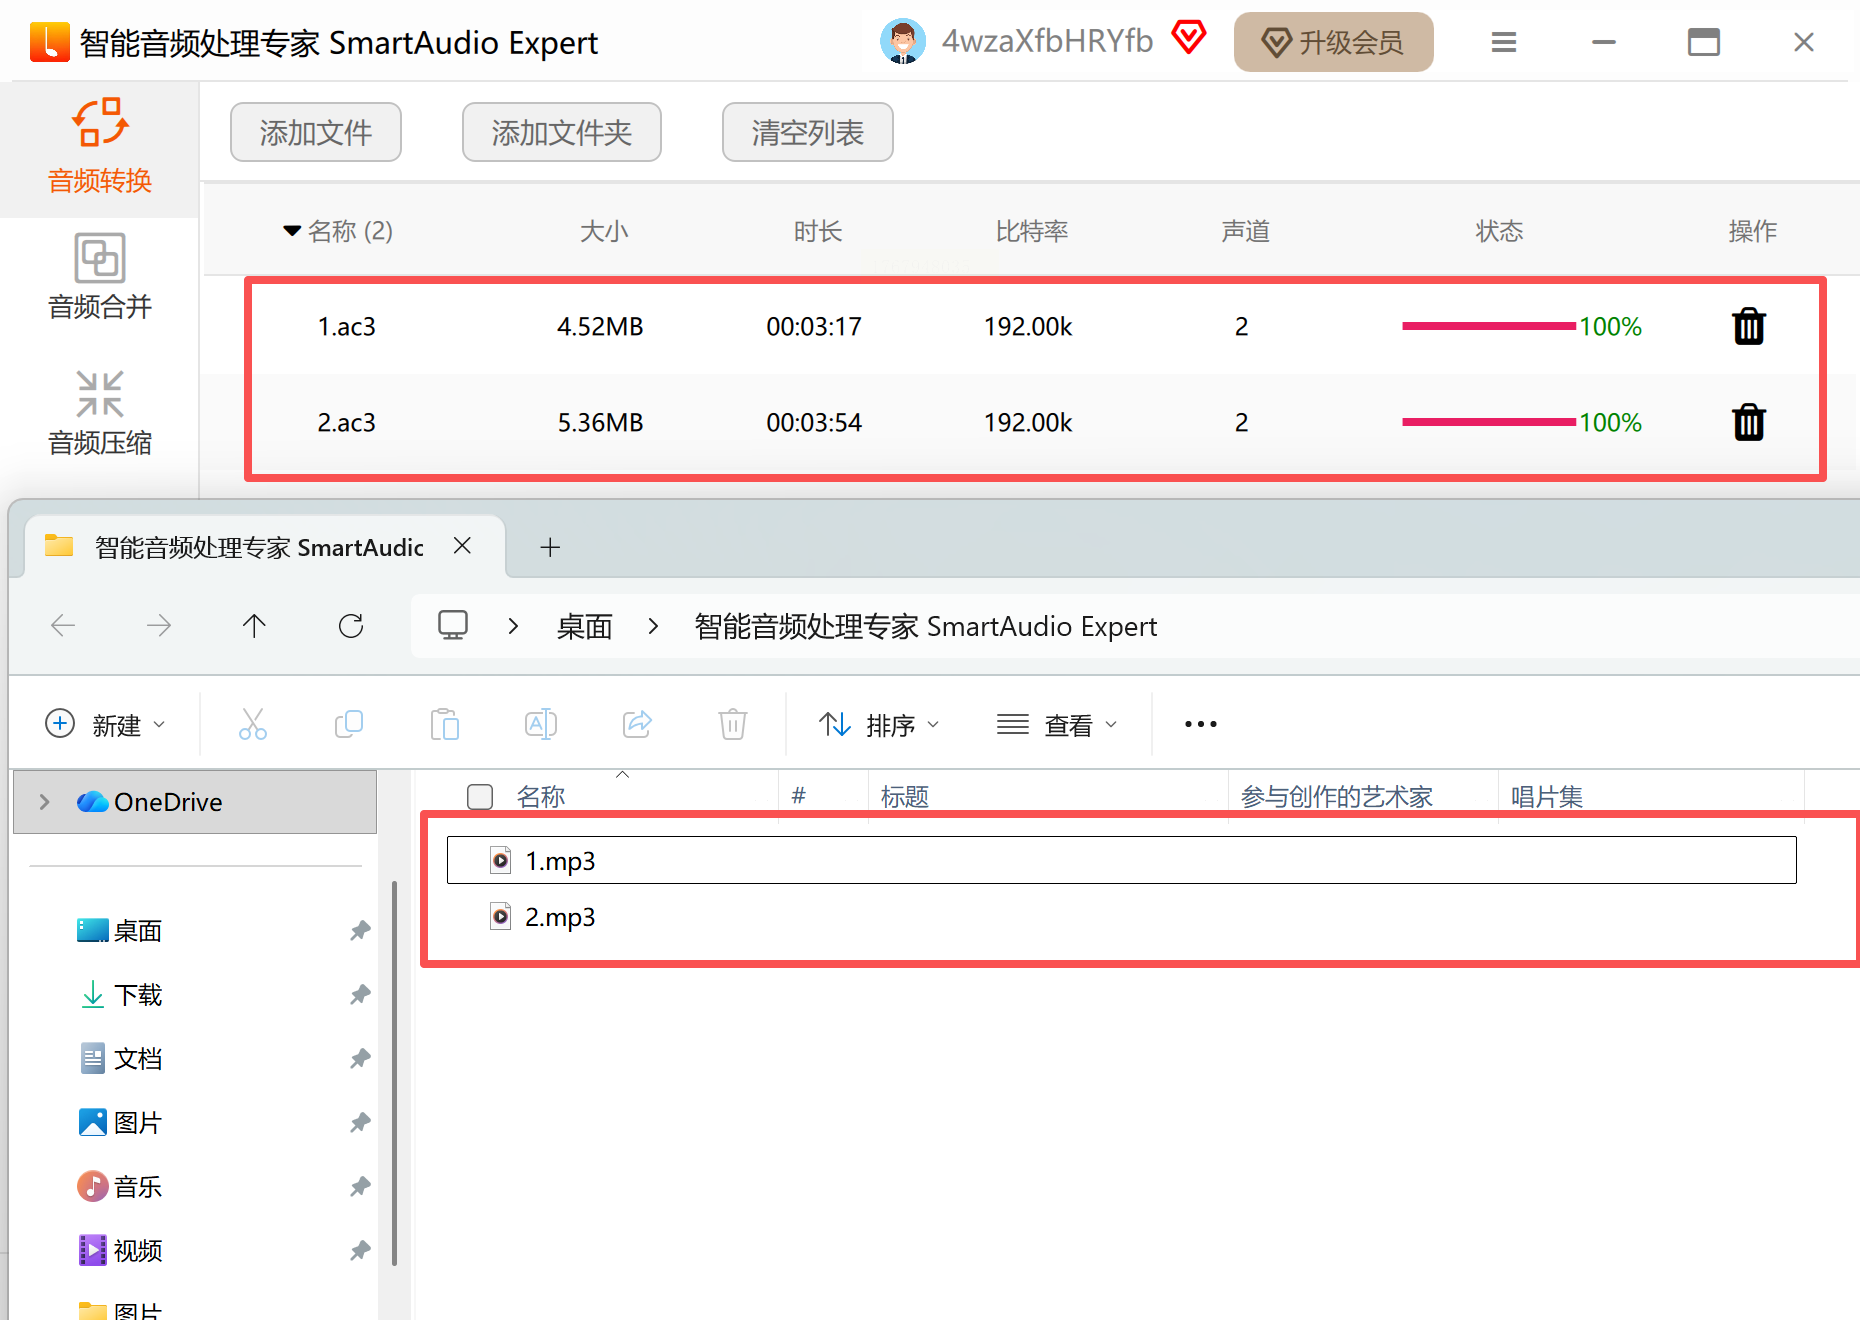The image size is (1860, 1320).
Task: Click the Cut scissors icon in Explorer
Action: [253, 724]
